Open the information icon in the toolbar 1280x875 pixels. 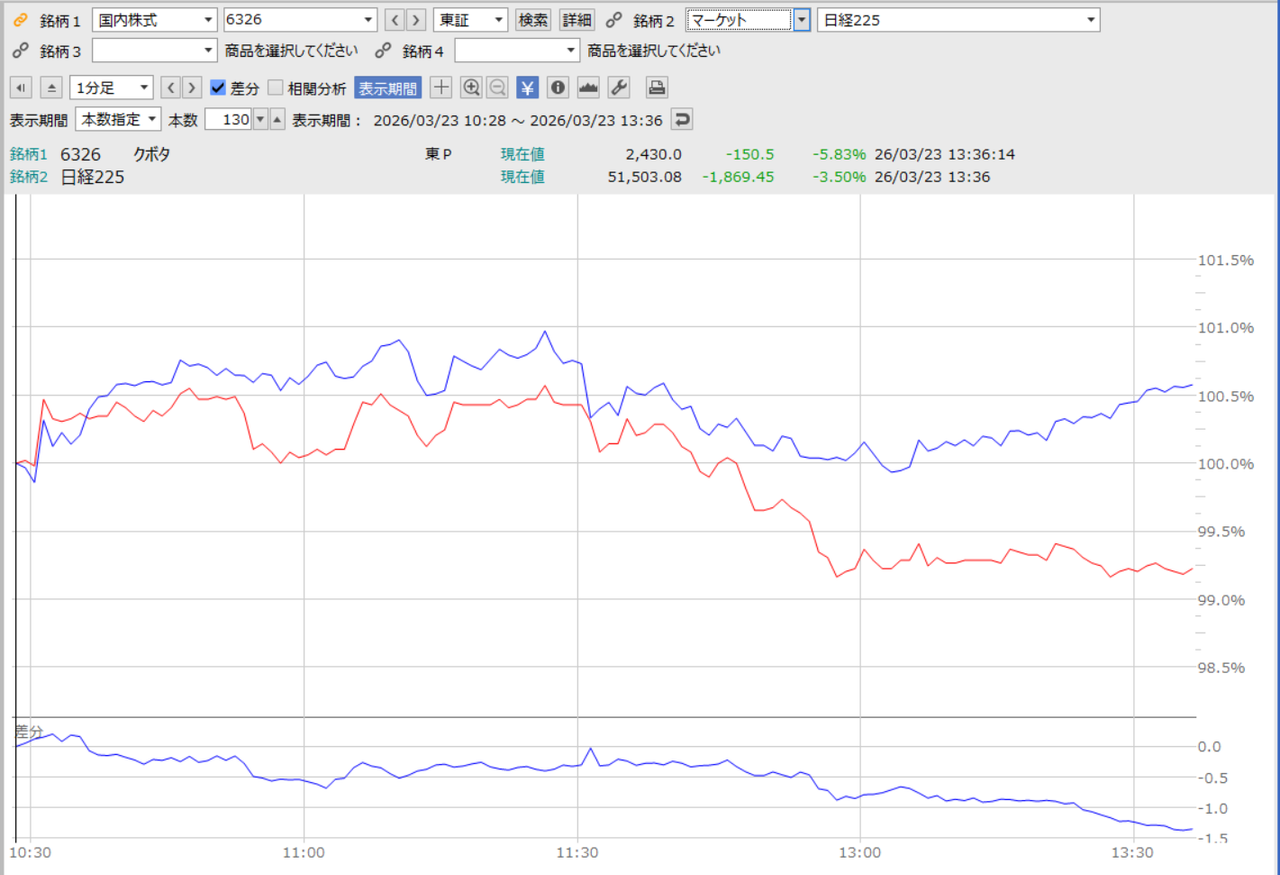(x=558, y=88)
